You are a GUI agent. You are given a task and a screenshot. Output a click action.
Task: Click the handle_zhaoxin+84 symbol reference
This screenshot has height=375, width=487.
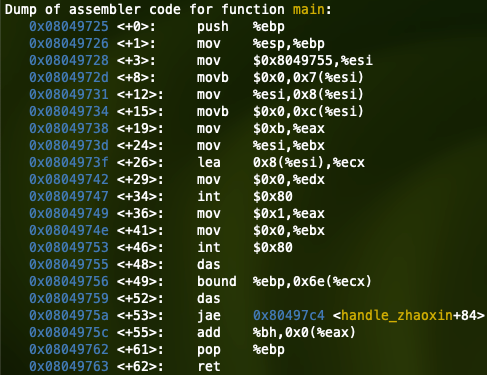(x=409, y=315)
